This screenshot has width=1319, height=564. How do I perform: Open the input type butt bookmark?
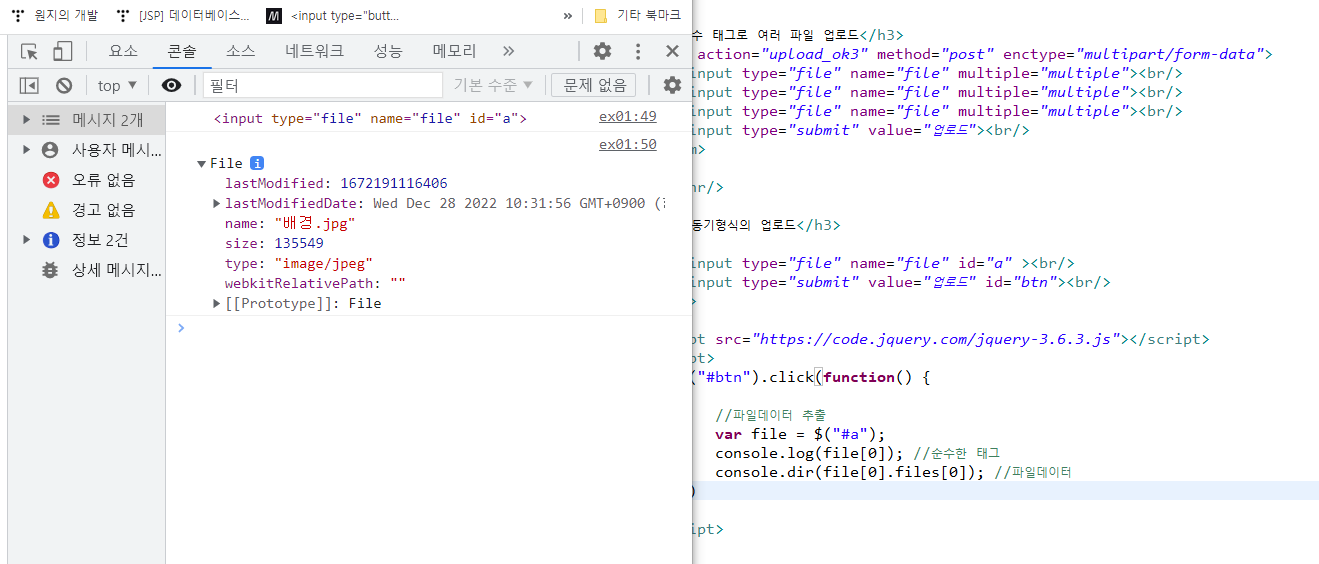tap(335, 15)
